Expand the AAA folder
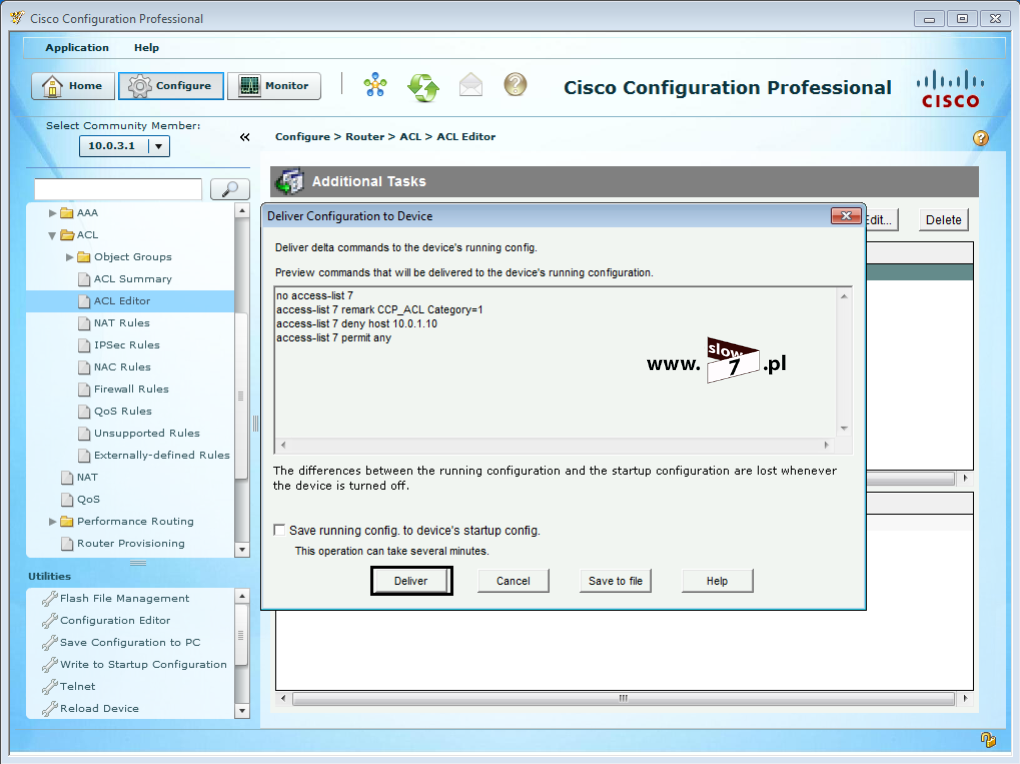Viewport: 1020px width, 764px height. pos(52,213)
